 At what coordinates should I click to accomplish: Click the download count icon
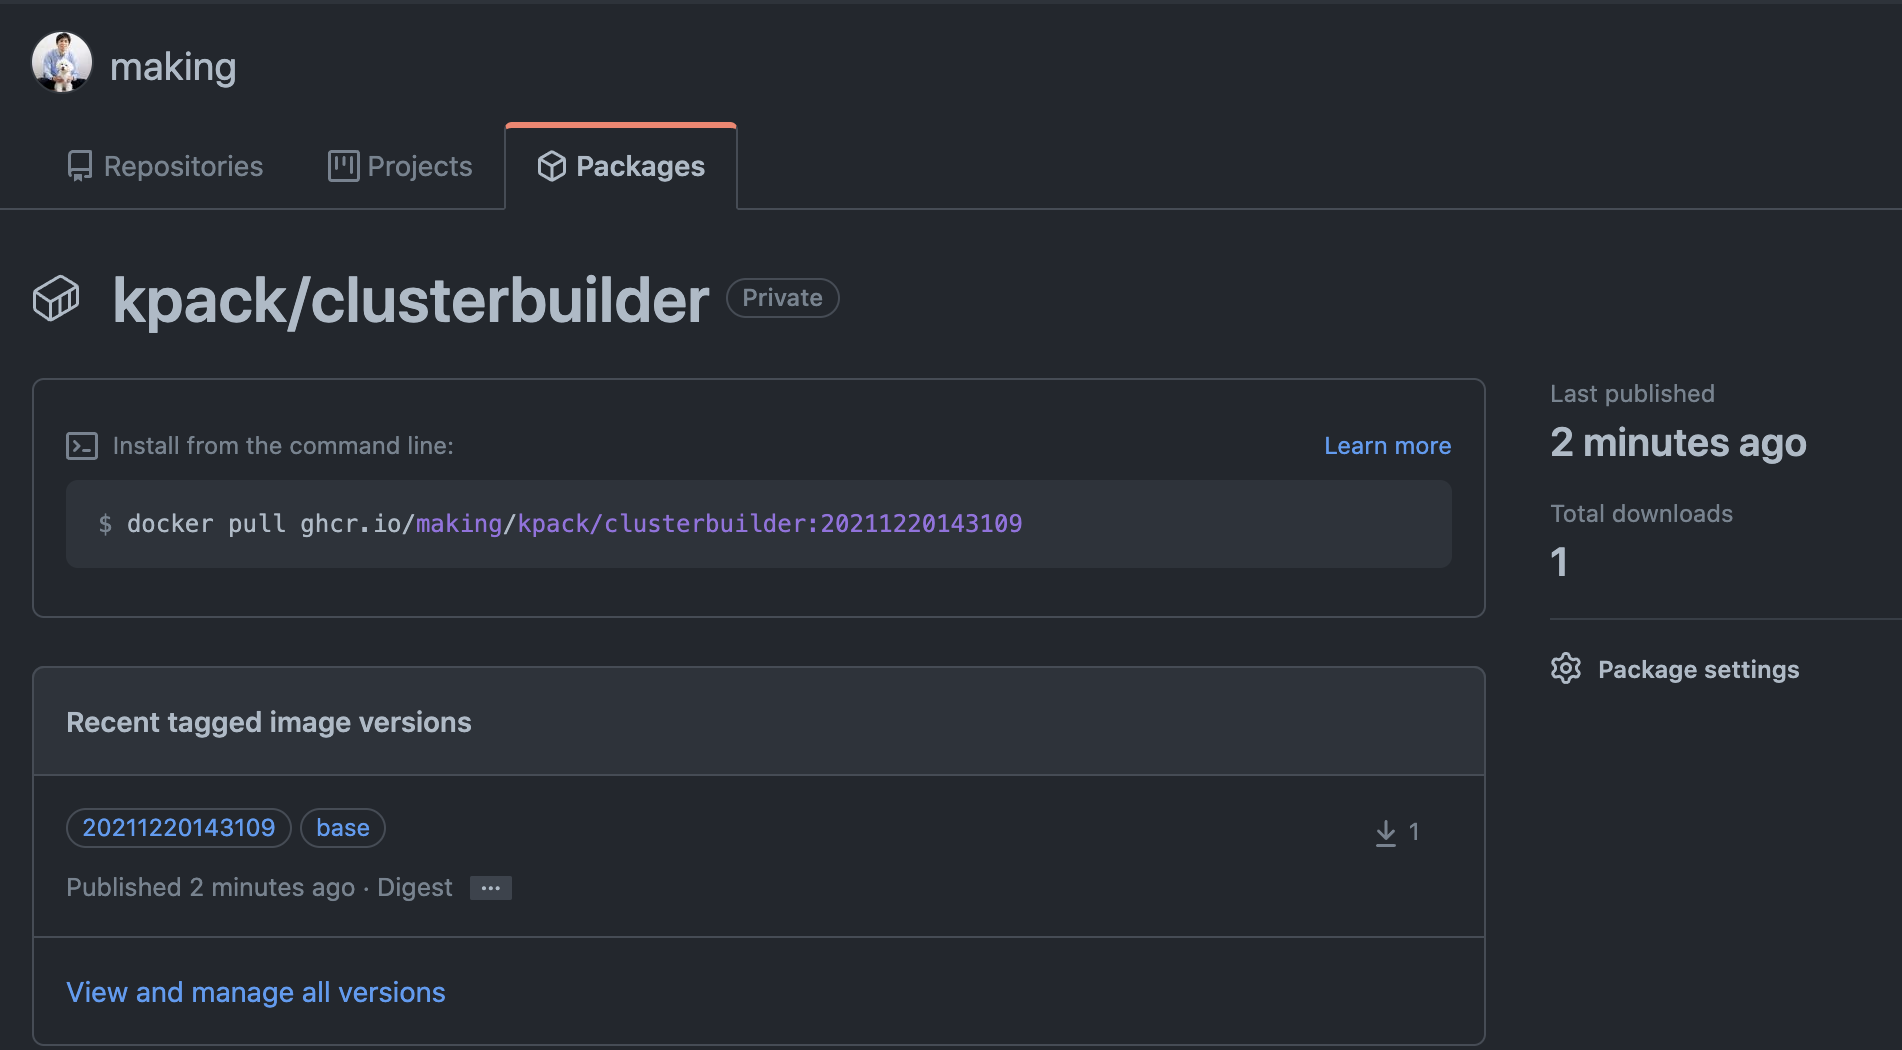click(1385, 832)
